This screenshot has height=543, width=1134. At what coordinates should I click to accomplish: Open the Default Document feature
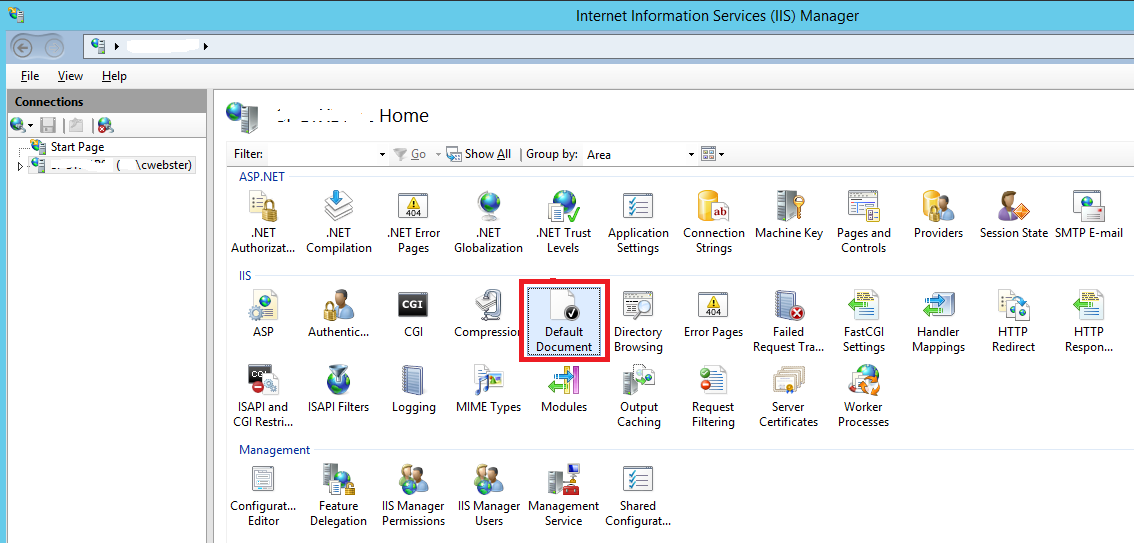(564, 320)
